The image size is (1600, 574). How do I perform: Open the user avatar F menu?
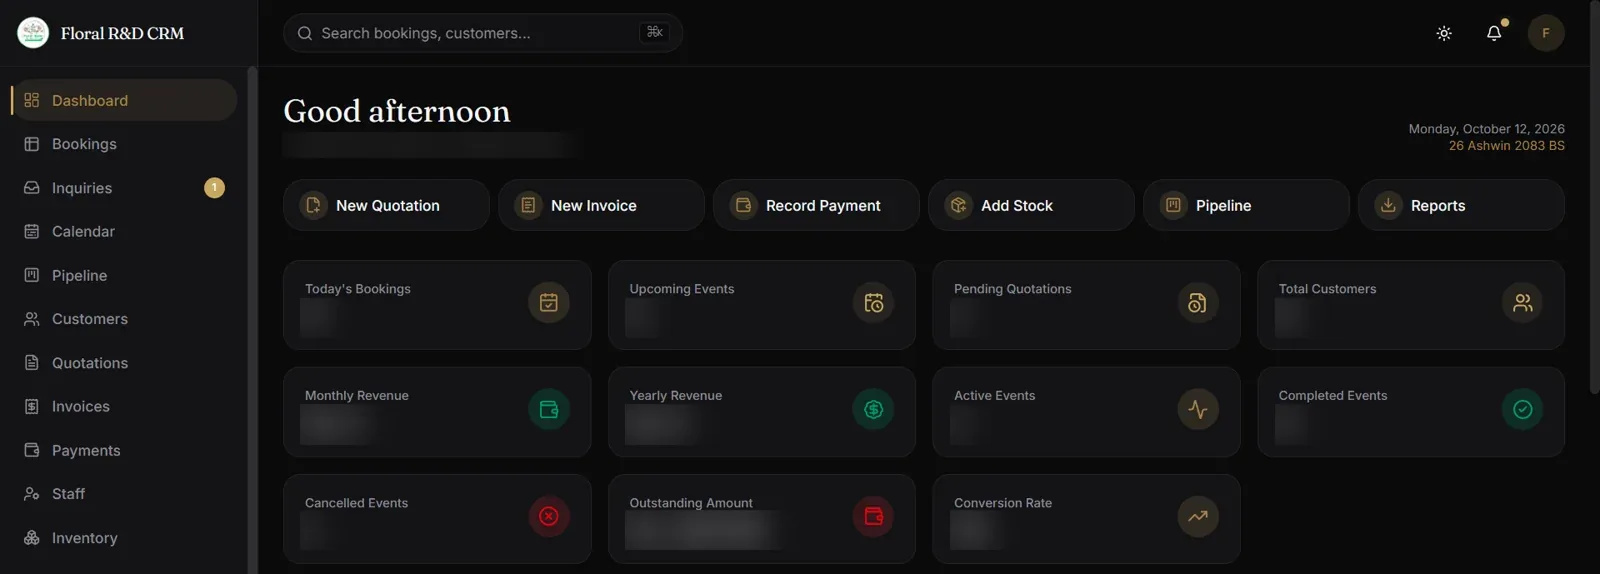pyautogui.click(x=1546, y=33)
